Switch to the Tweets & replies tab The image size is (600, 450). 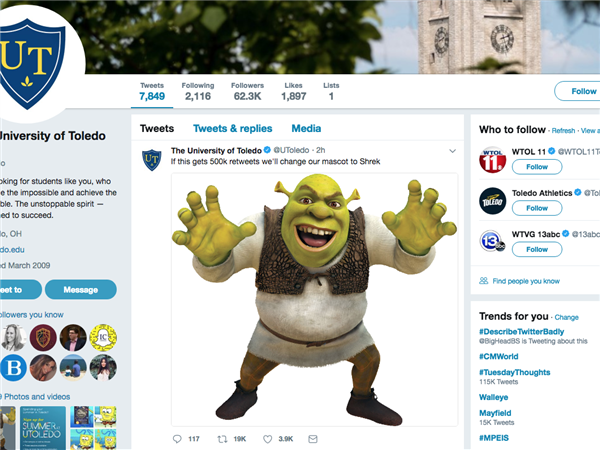click(x=232, y=129)
